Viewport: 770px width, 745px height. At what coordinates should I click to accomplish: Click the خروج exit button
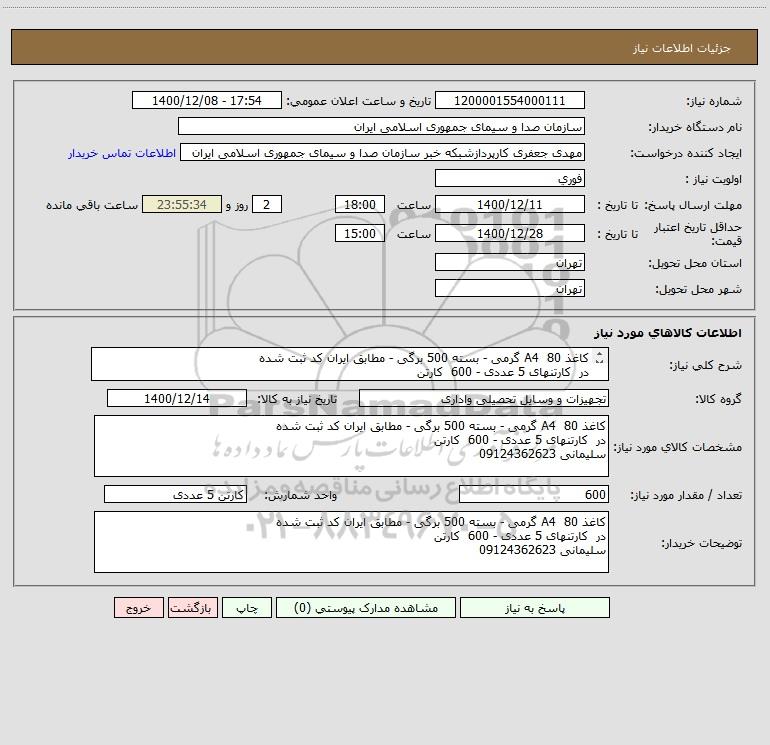(x=138, y=608)
